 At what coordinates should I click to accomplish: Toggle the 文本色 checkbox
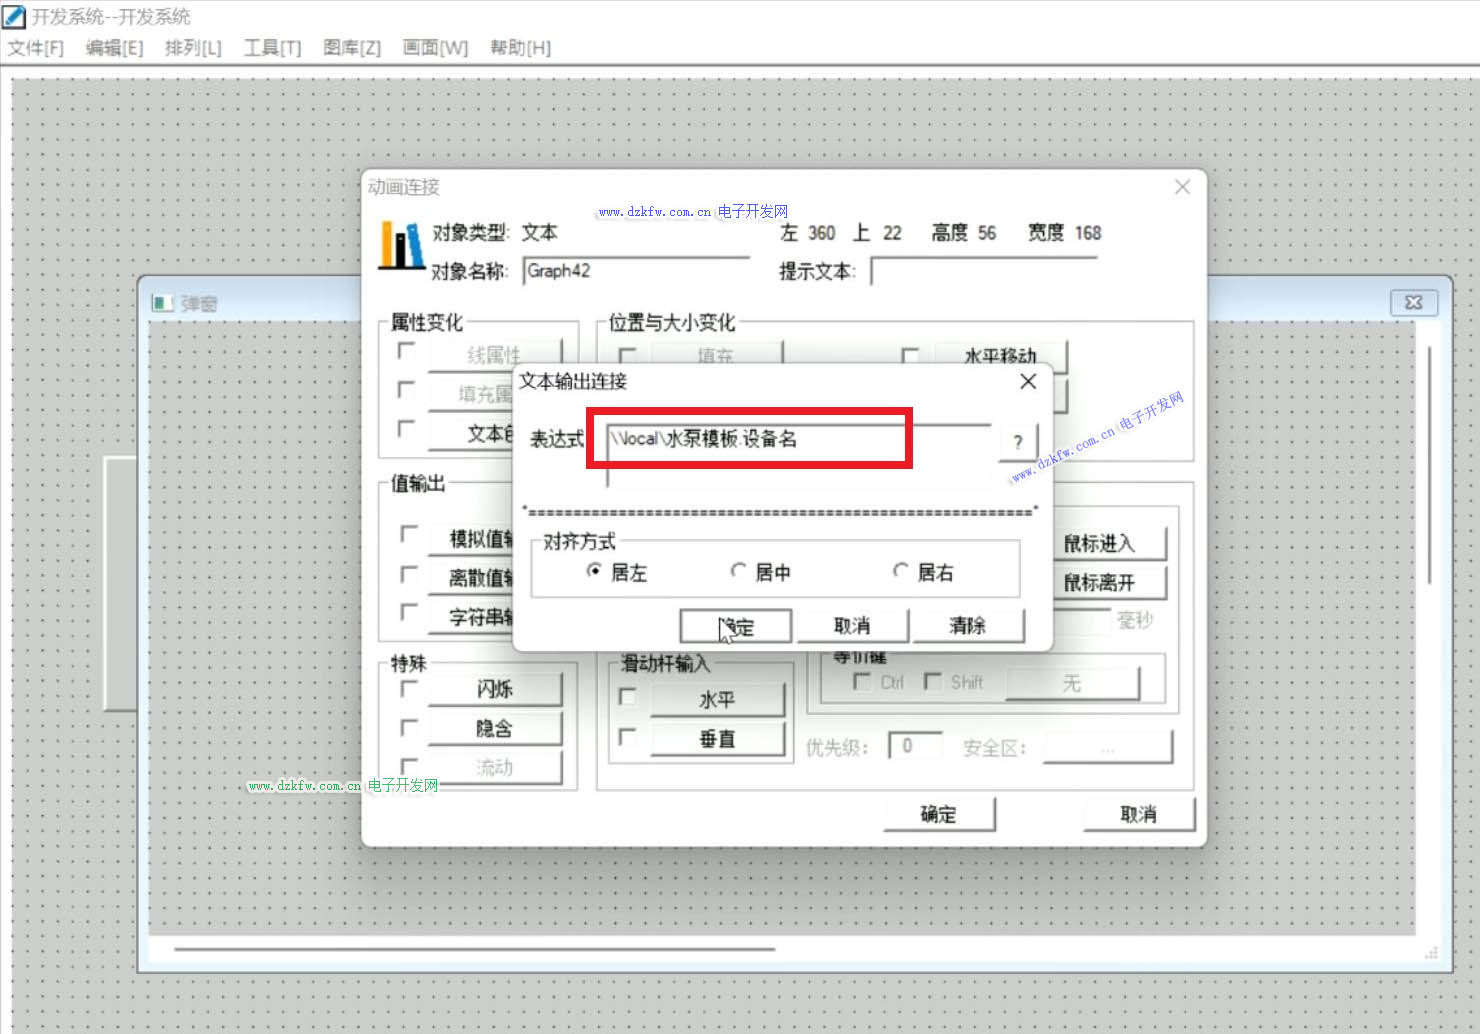tap(406, 428)
